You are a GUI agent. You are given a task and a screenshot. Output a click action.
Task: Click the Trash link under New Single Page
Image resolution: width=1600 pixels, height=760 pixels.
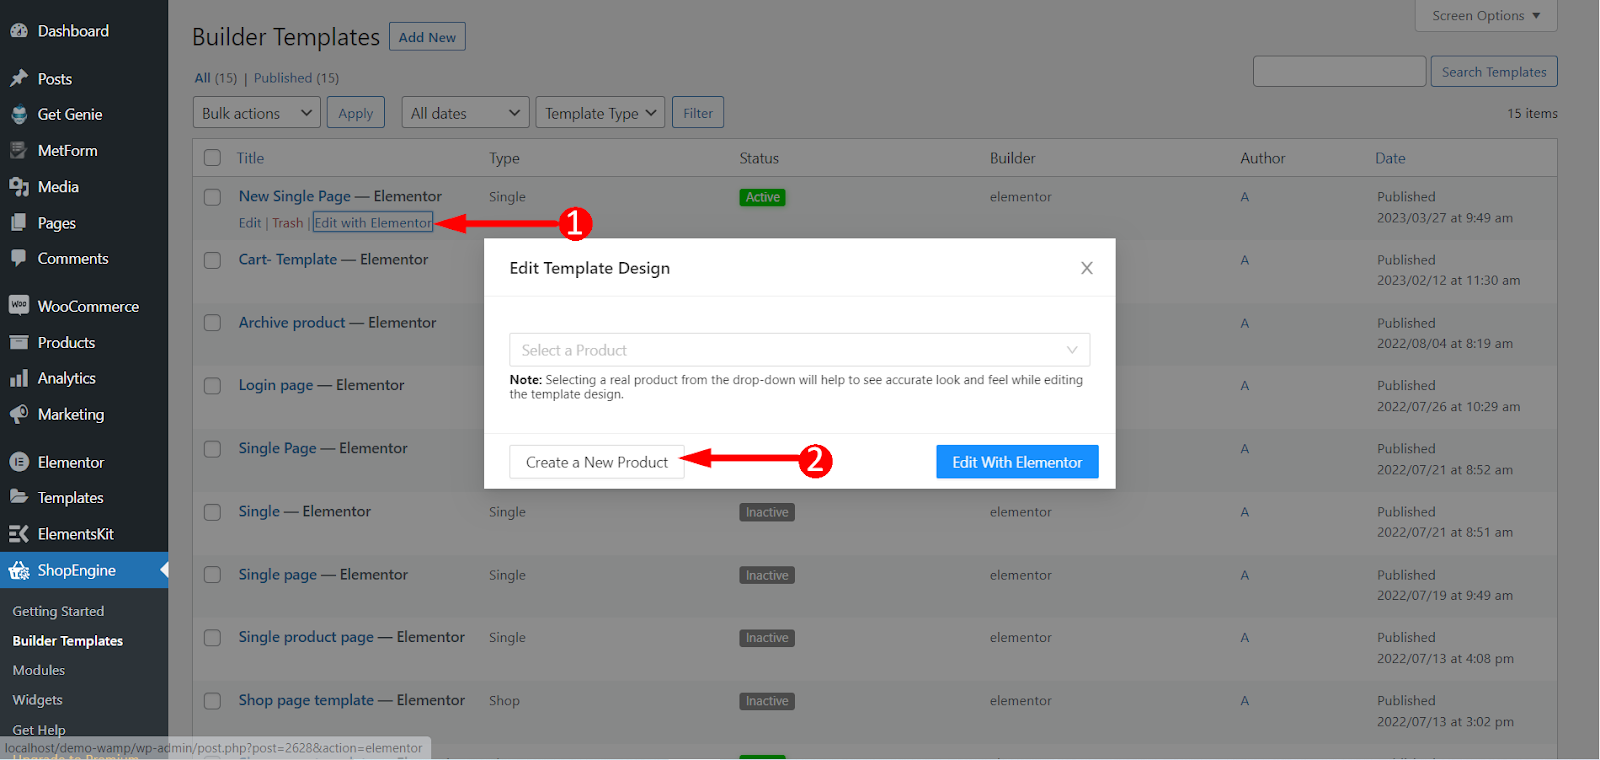click(x=287, y=223)
